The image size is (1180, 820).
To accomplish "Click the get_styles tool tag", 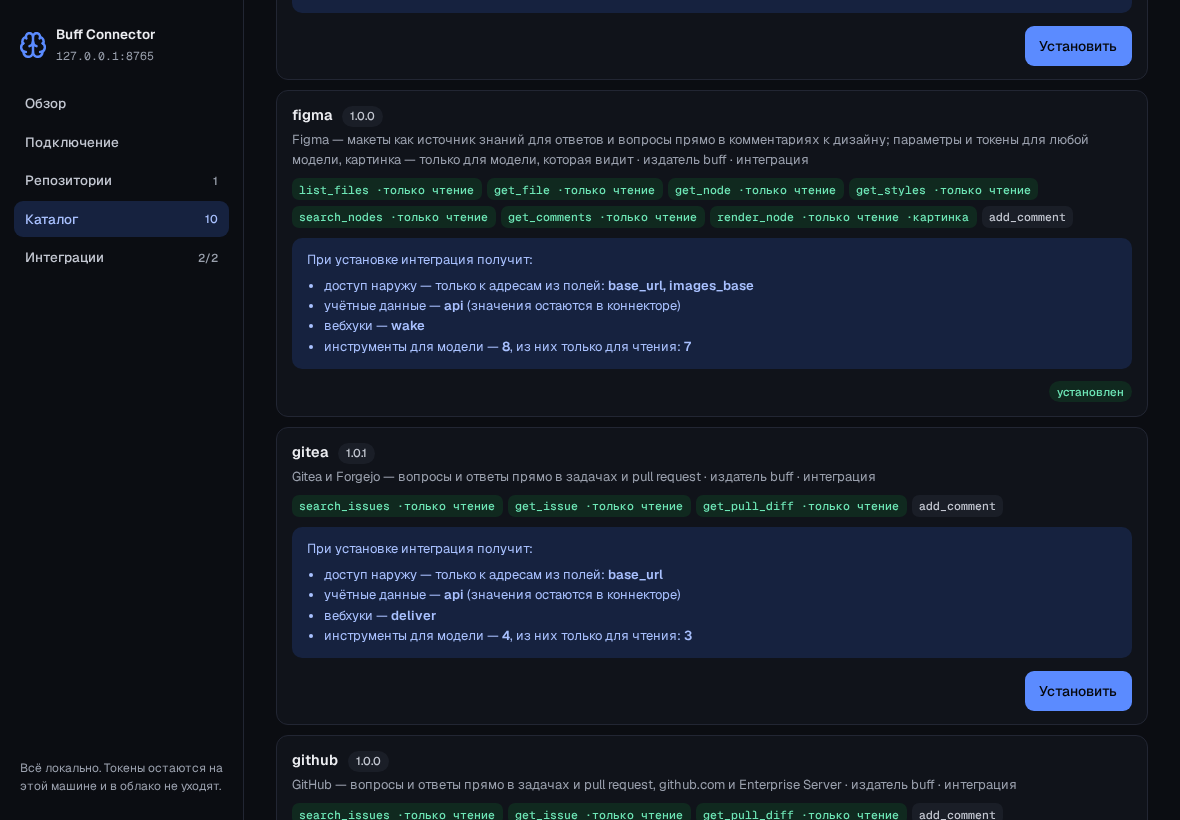I will point(943,190).
